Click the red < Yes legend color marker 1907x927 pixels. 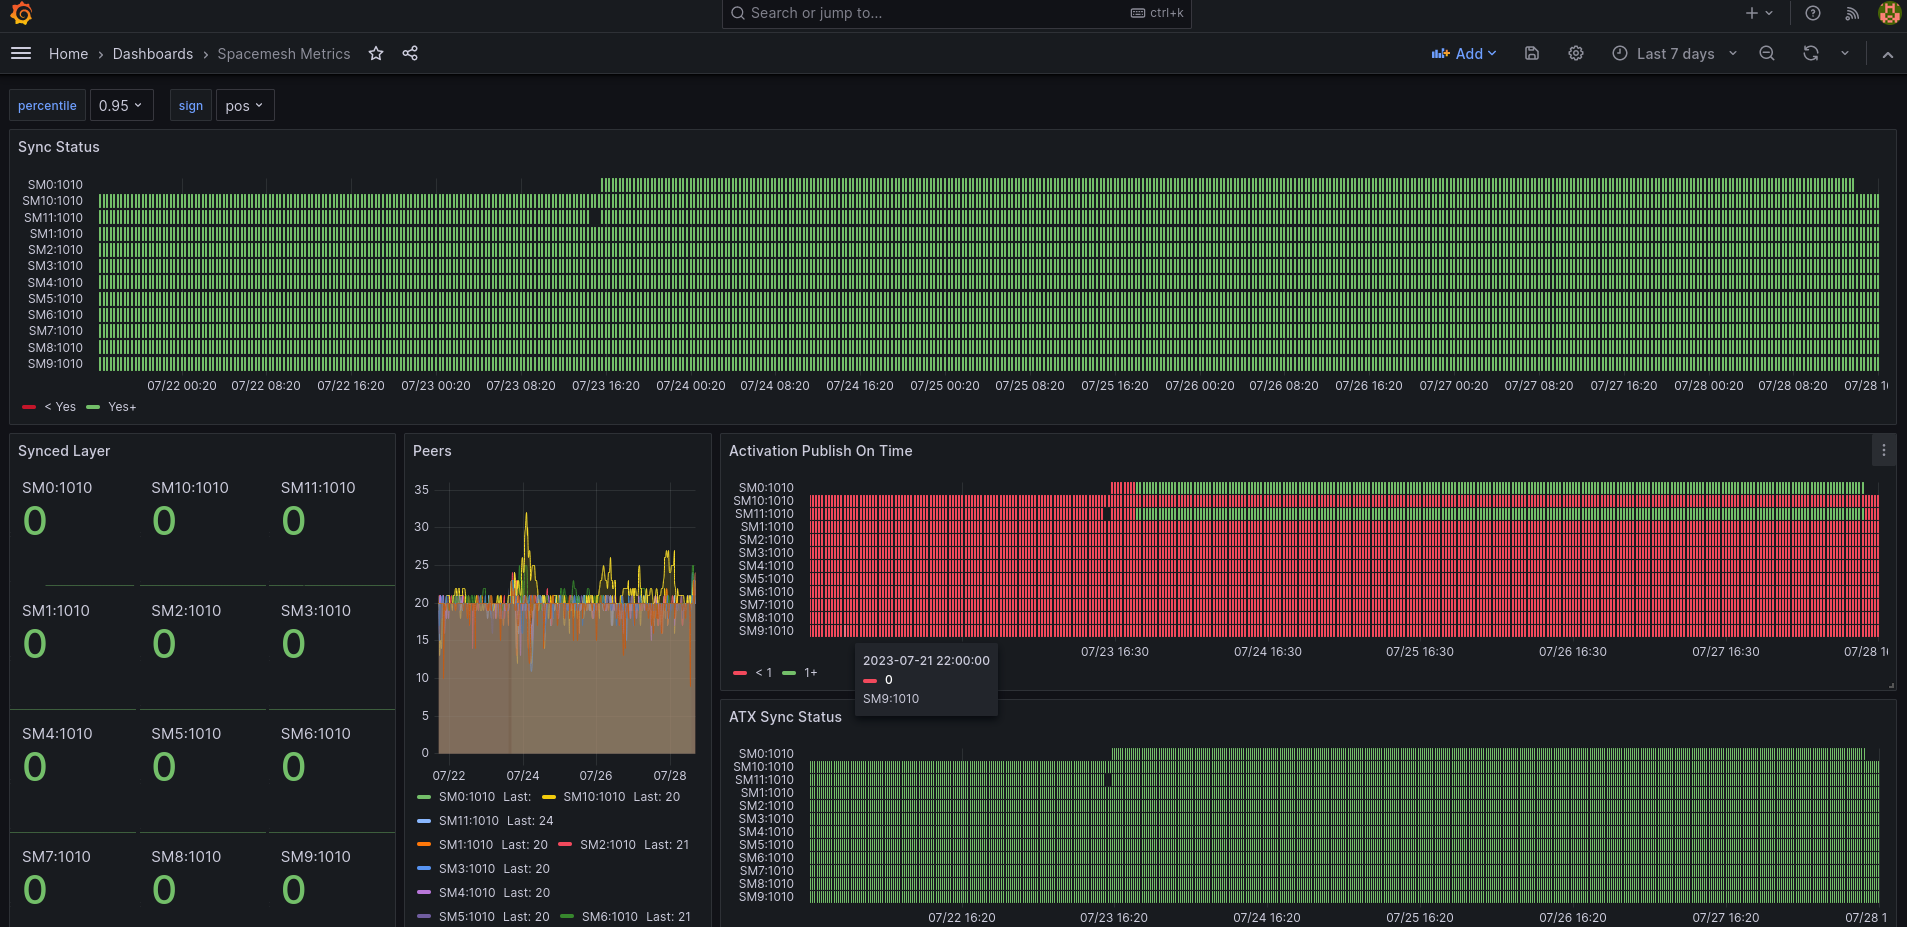click(x=29, y=406)
